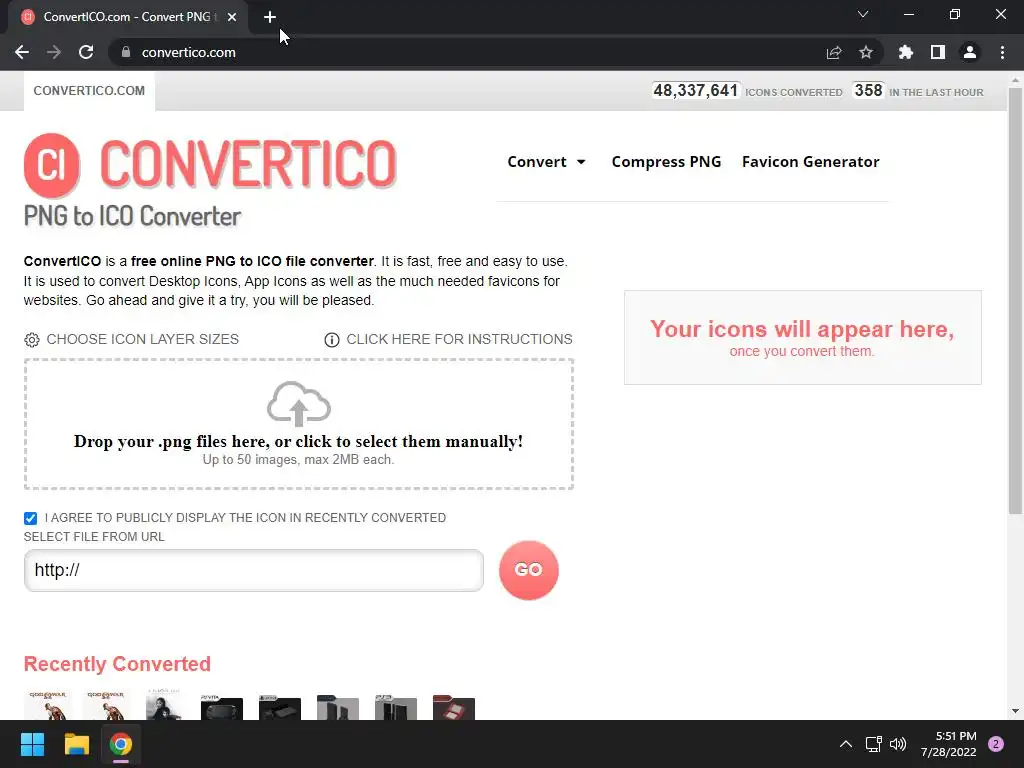The width and height of the screenshot is (1024, 768).
Task: Select the CONVERTICO.COM top tab
Action: point(89,91)
